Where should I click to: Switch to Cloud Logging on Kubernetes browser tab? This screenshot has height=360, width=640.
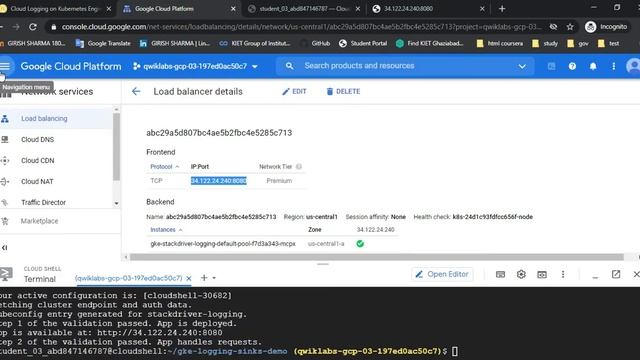[56, 9]
